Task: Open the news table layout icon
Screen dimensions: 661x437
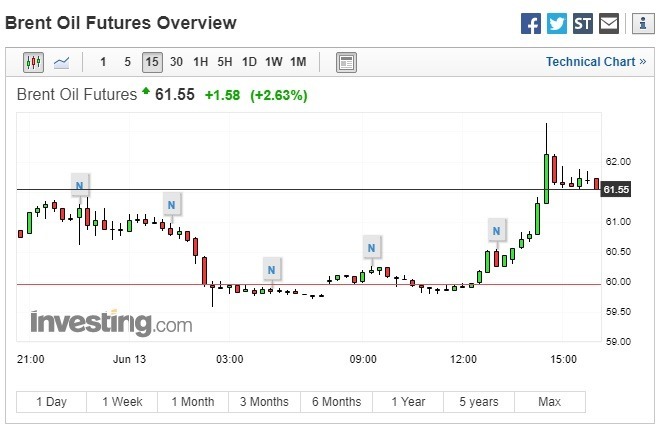Action: [x=346, y=62]
